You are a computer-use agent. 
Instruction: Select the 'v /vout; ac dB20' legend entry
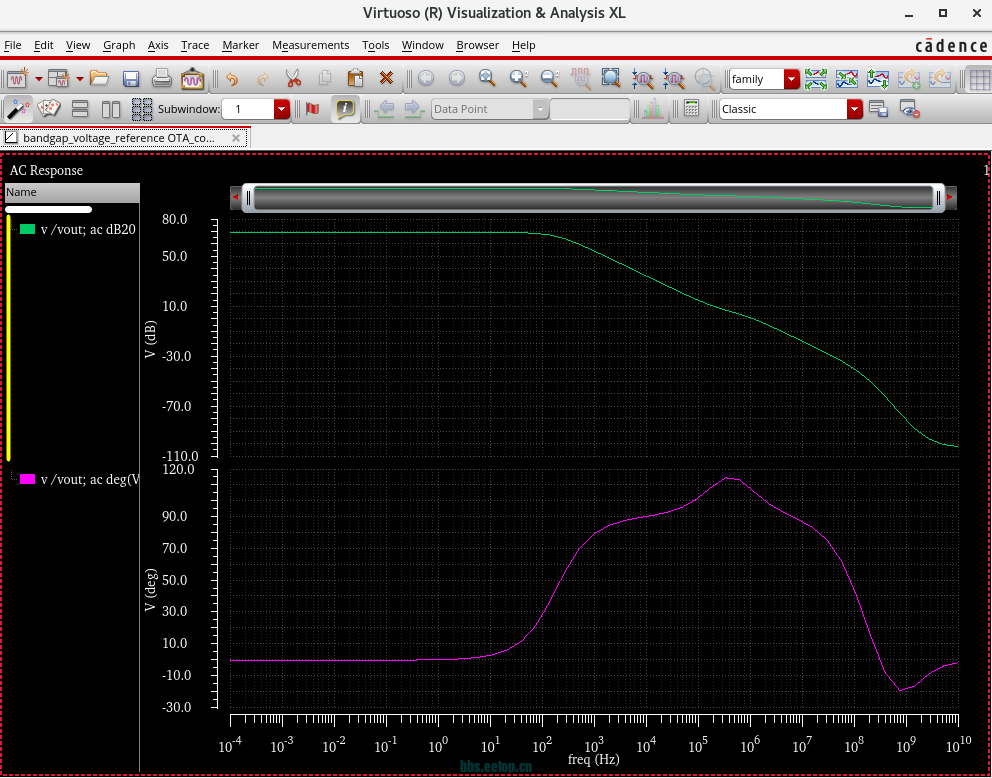pos(88,230)
